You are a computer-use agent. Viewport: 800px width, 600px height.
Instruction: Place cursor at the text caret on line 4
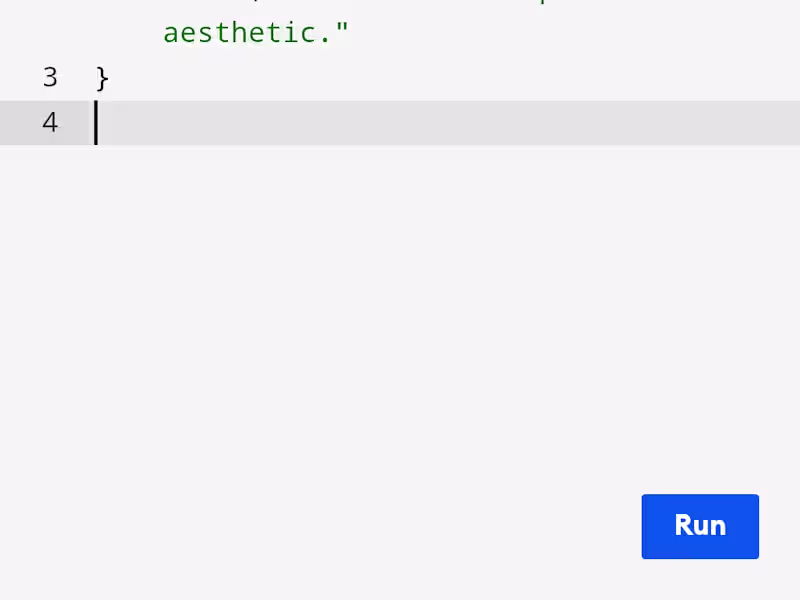pyautogui.click(x=97, y=123)
